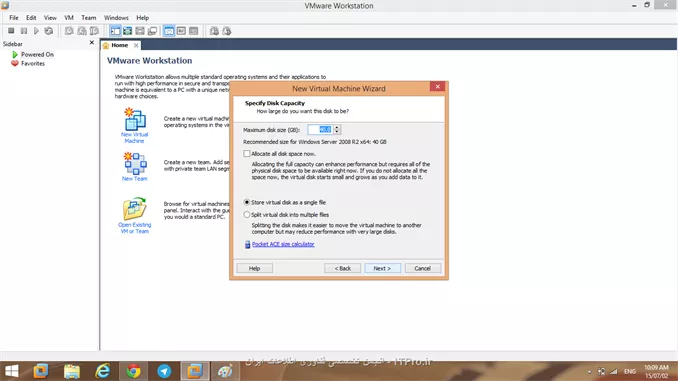678x381 pixels.
Task: Open the Team menu
Action: click(x=89, y=18)
